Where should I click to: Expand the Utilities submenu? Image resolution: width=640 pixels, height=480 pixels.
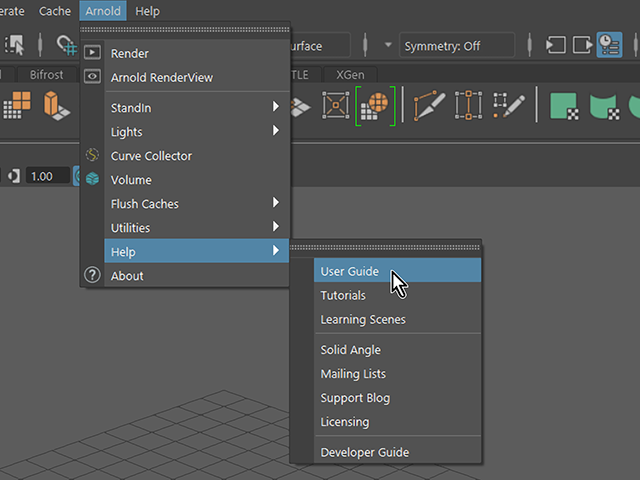click(x=197, y=228)
